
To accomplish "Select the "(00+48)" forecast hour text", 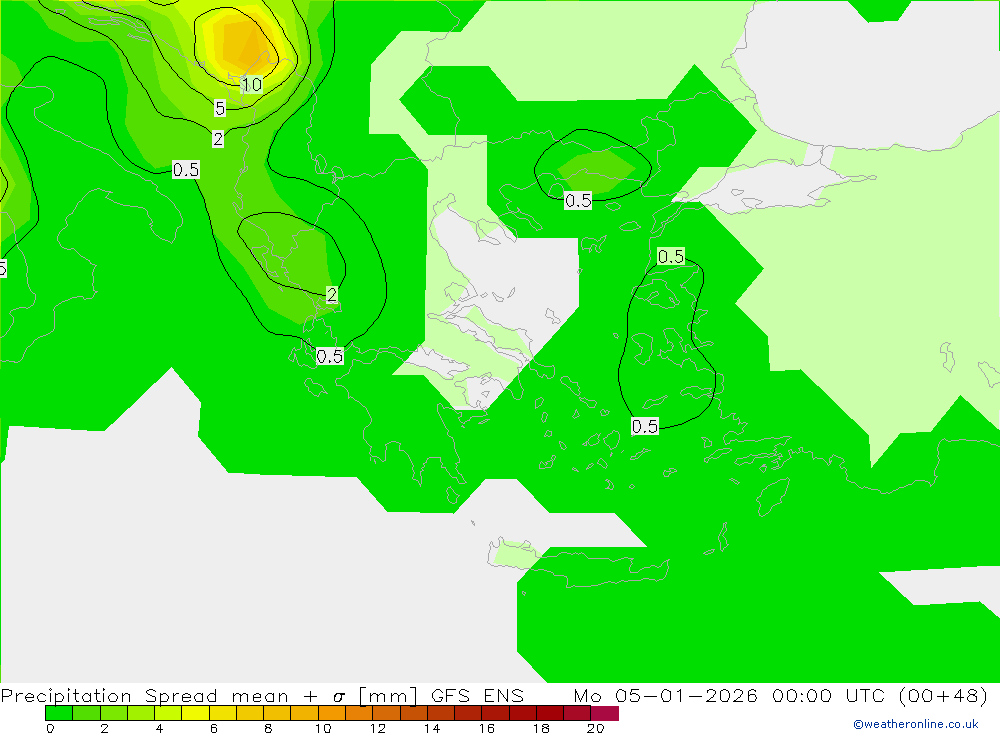I will 942,696.
